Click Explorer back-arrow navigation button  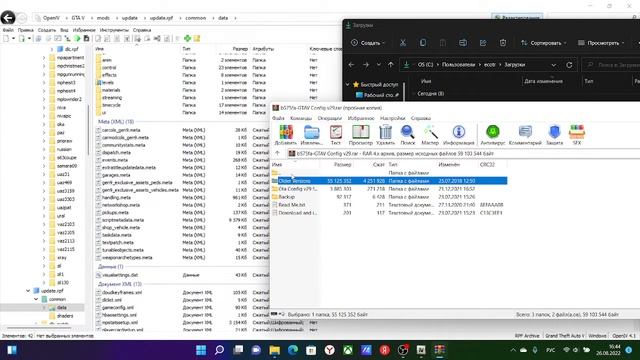(351, 65)
